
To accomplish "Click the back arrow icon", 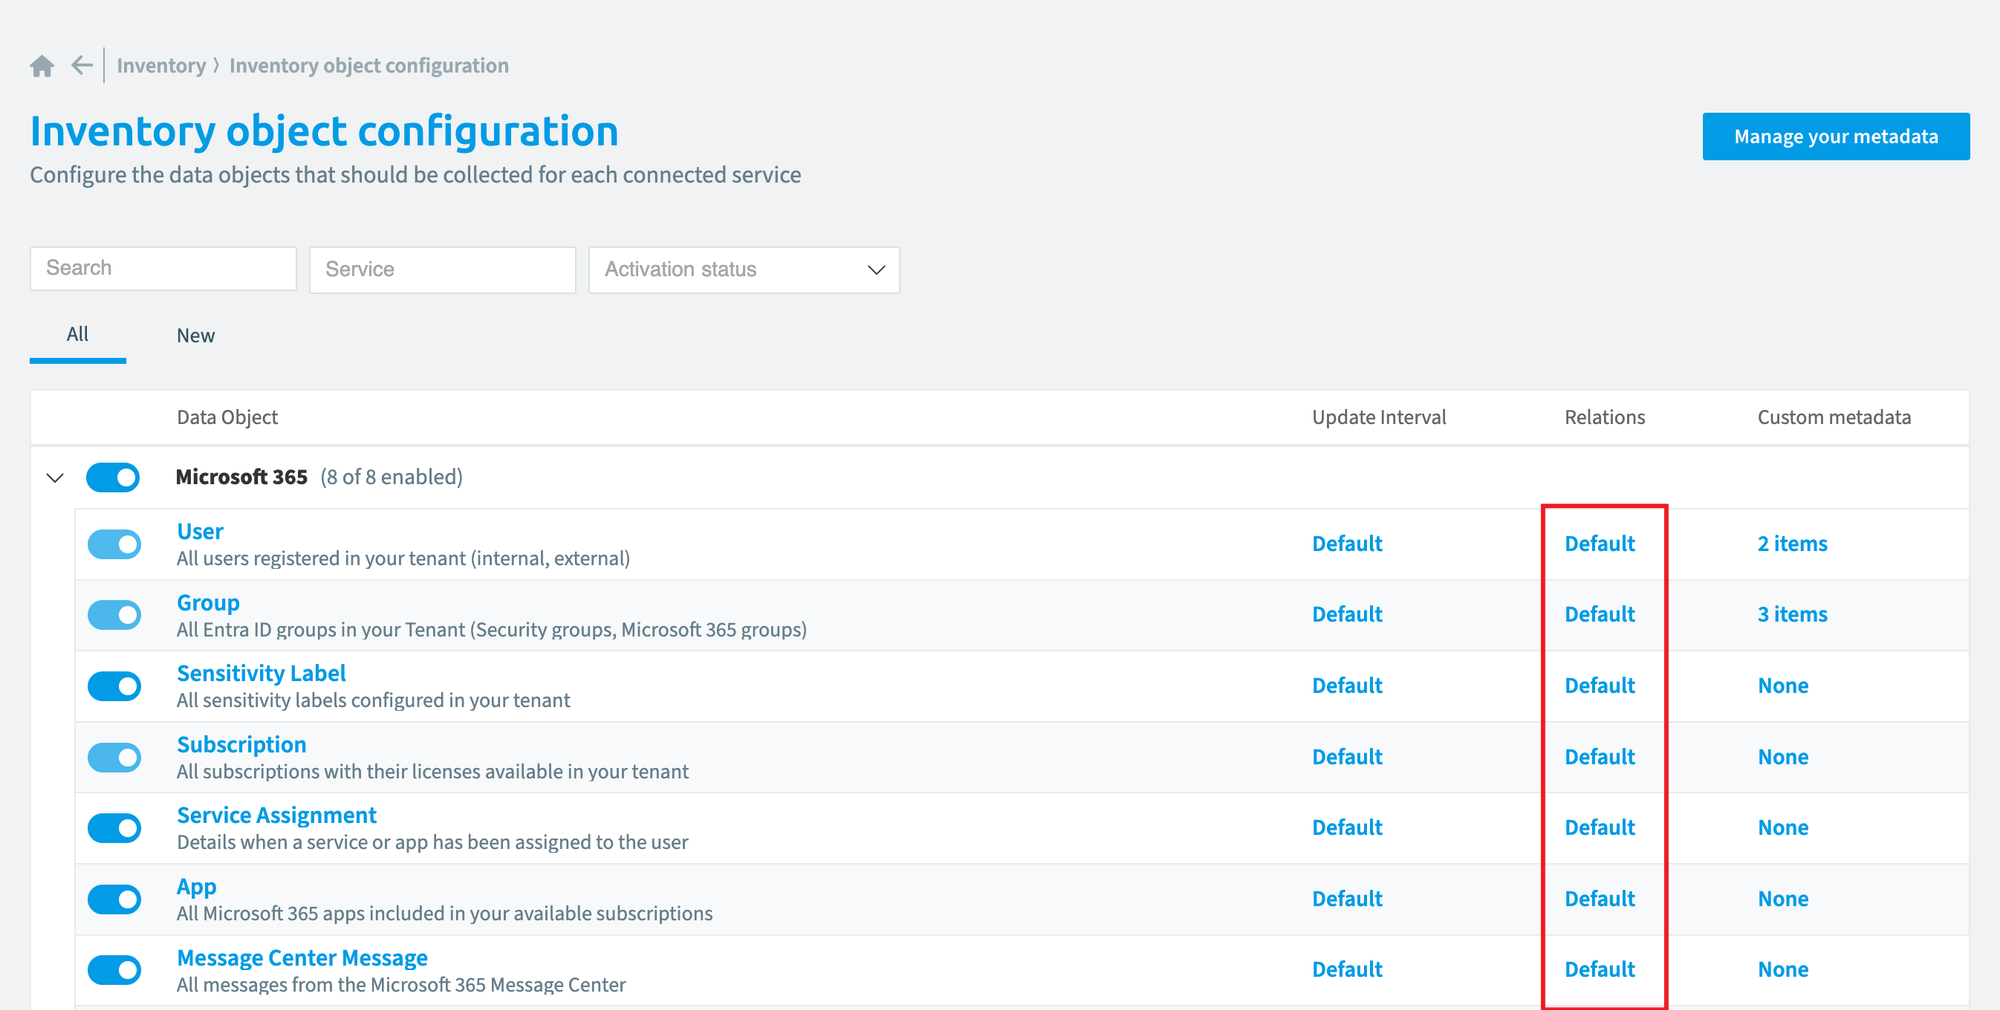I will pos(82,66).
